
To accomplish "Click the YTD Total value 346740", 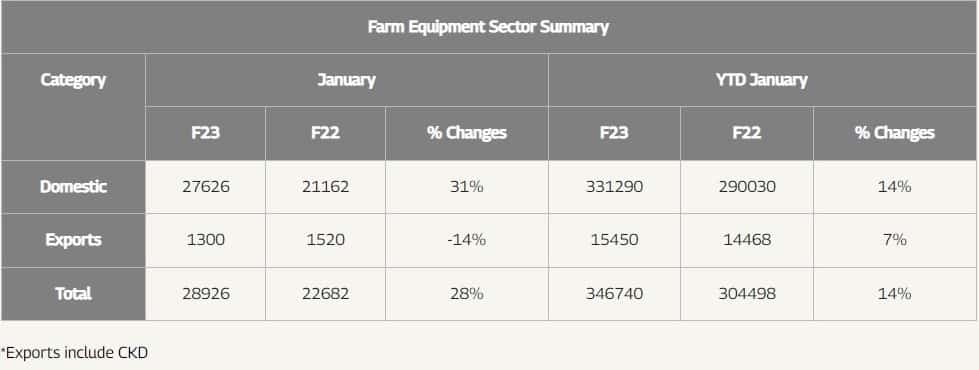I will click(x=614, y=293).
